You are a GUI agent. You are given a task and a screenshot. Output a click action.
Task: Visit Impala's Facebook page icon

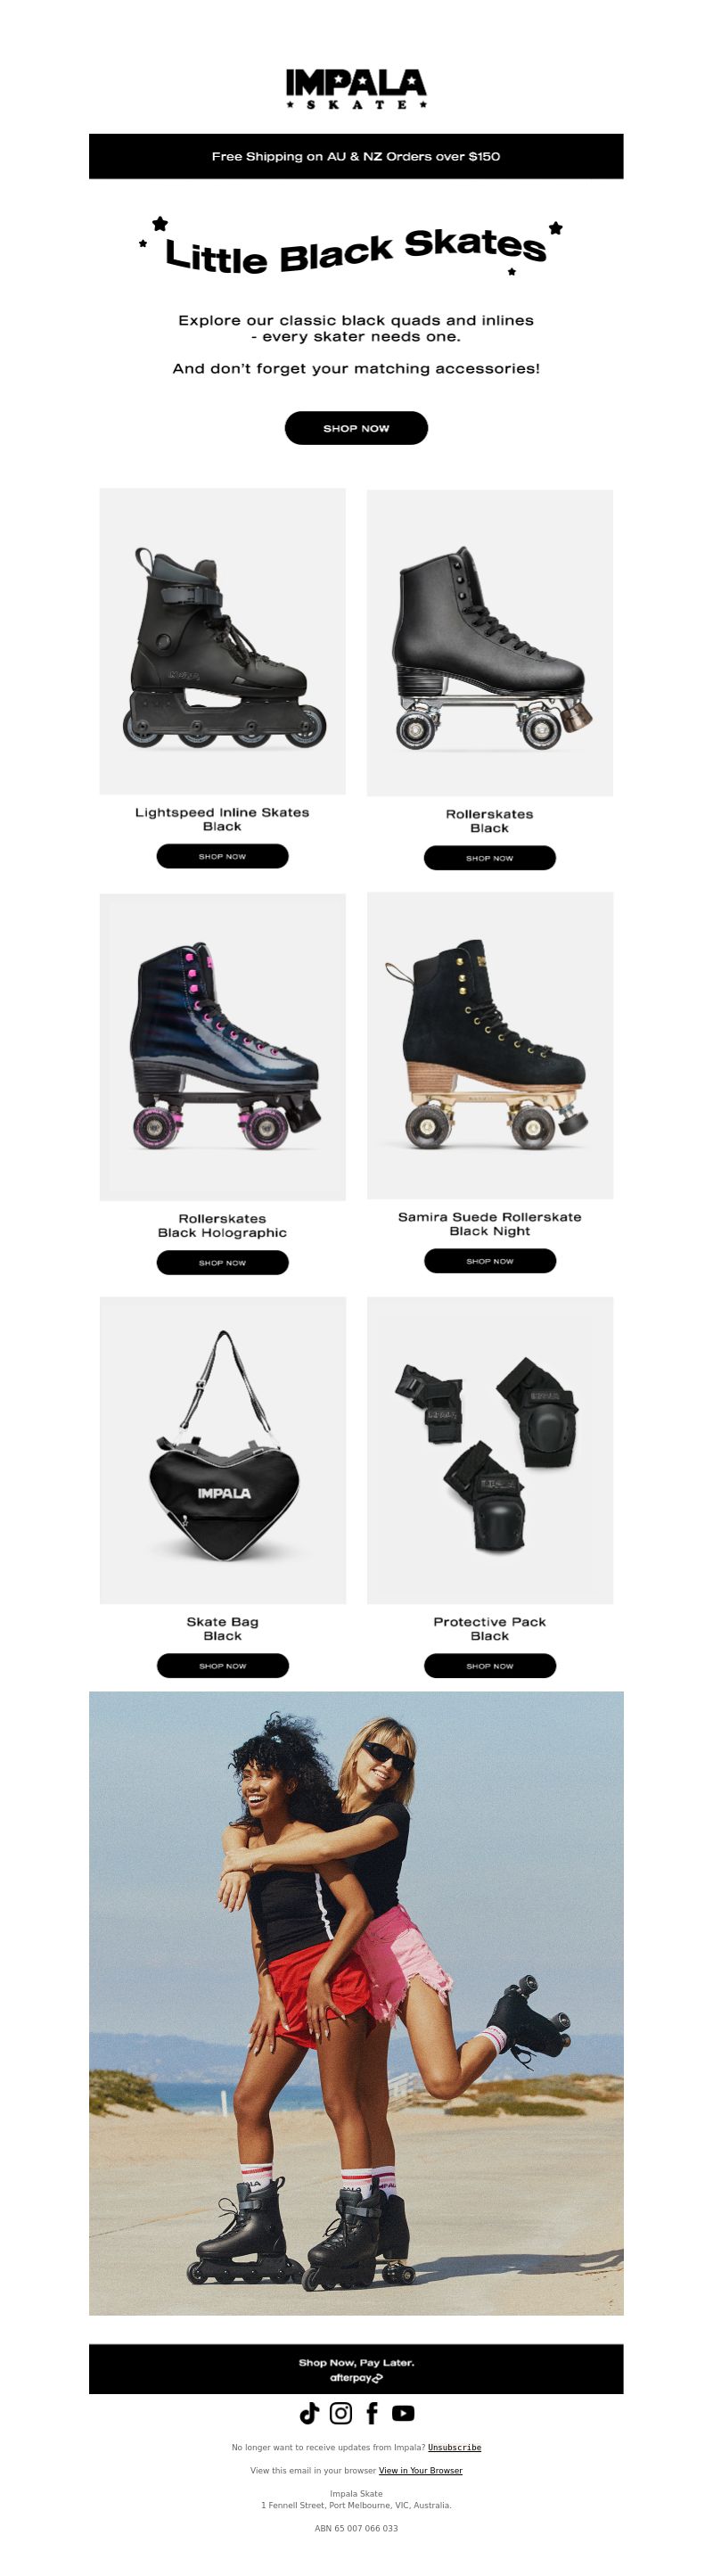372,2413
